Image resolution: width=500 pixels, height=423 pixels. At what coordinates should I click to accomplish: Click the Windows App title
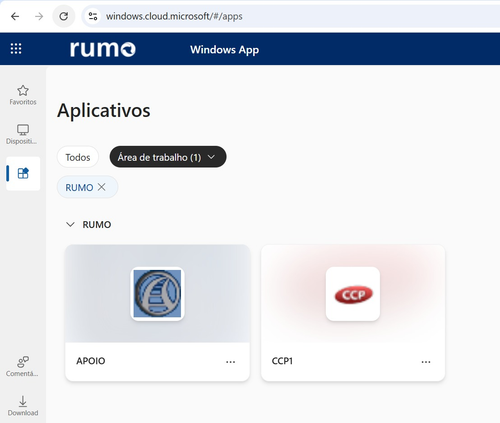coord(224,50)
